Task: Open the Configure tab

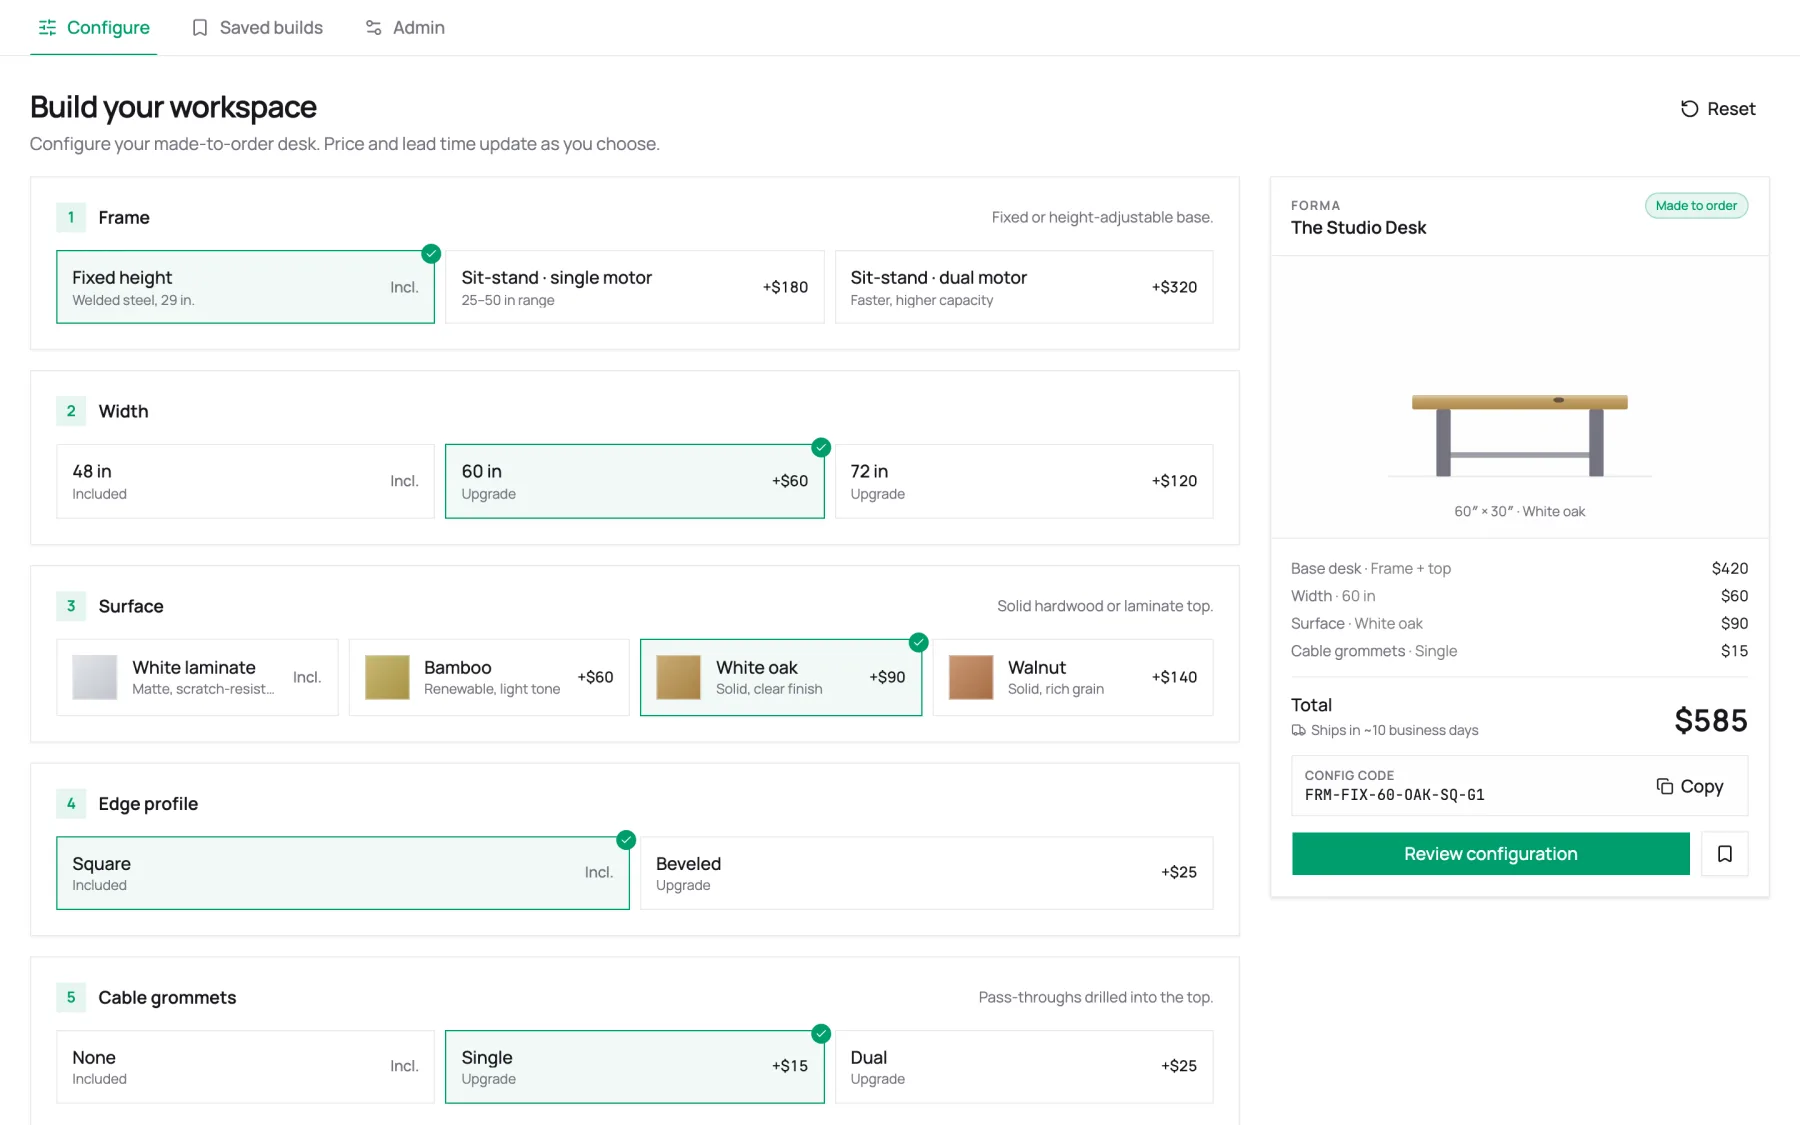Action: [94, 27]
